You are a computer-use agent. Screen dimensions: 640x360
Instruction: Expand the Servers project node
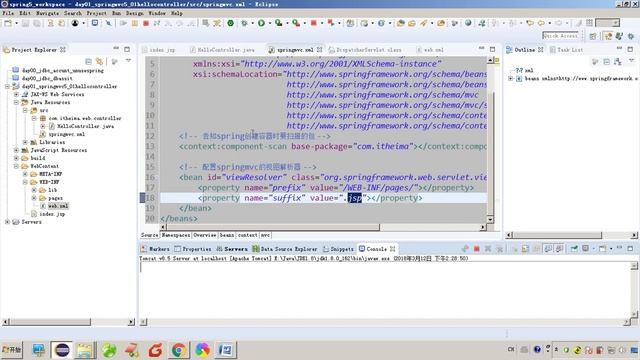(7, 222)
